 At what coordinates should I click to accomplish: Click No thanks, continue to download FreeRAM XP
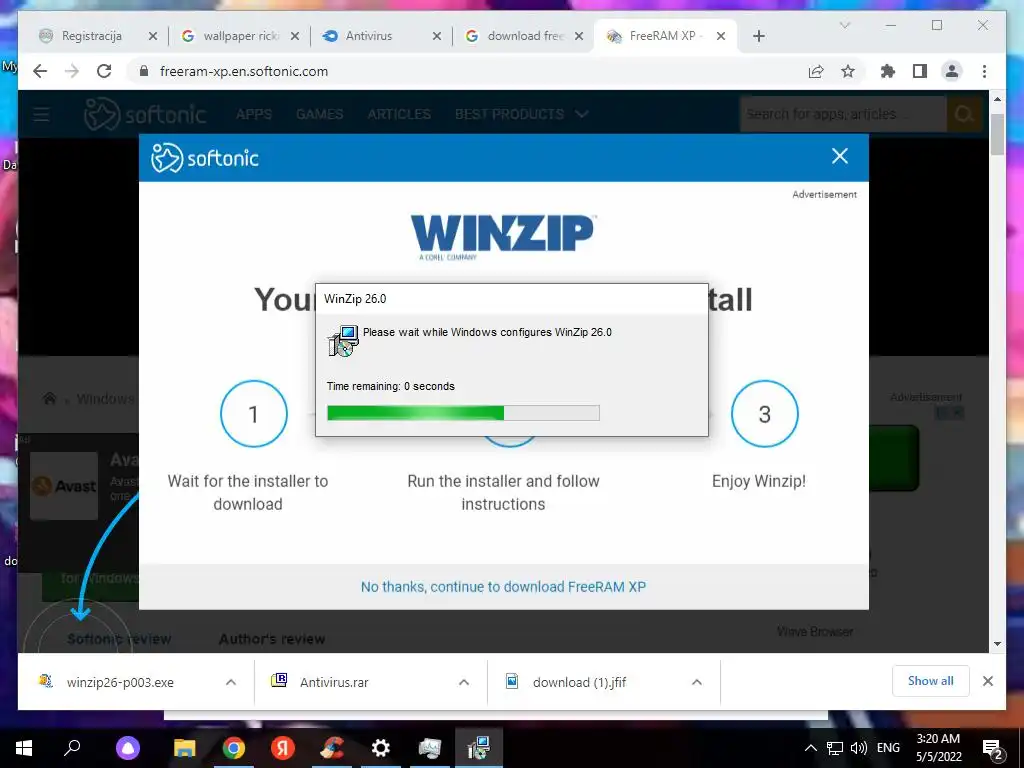click(503, 586)
